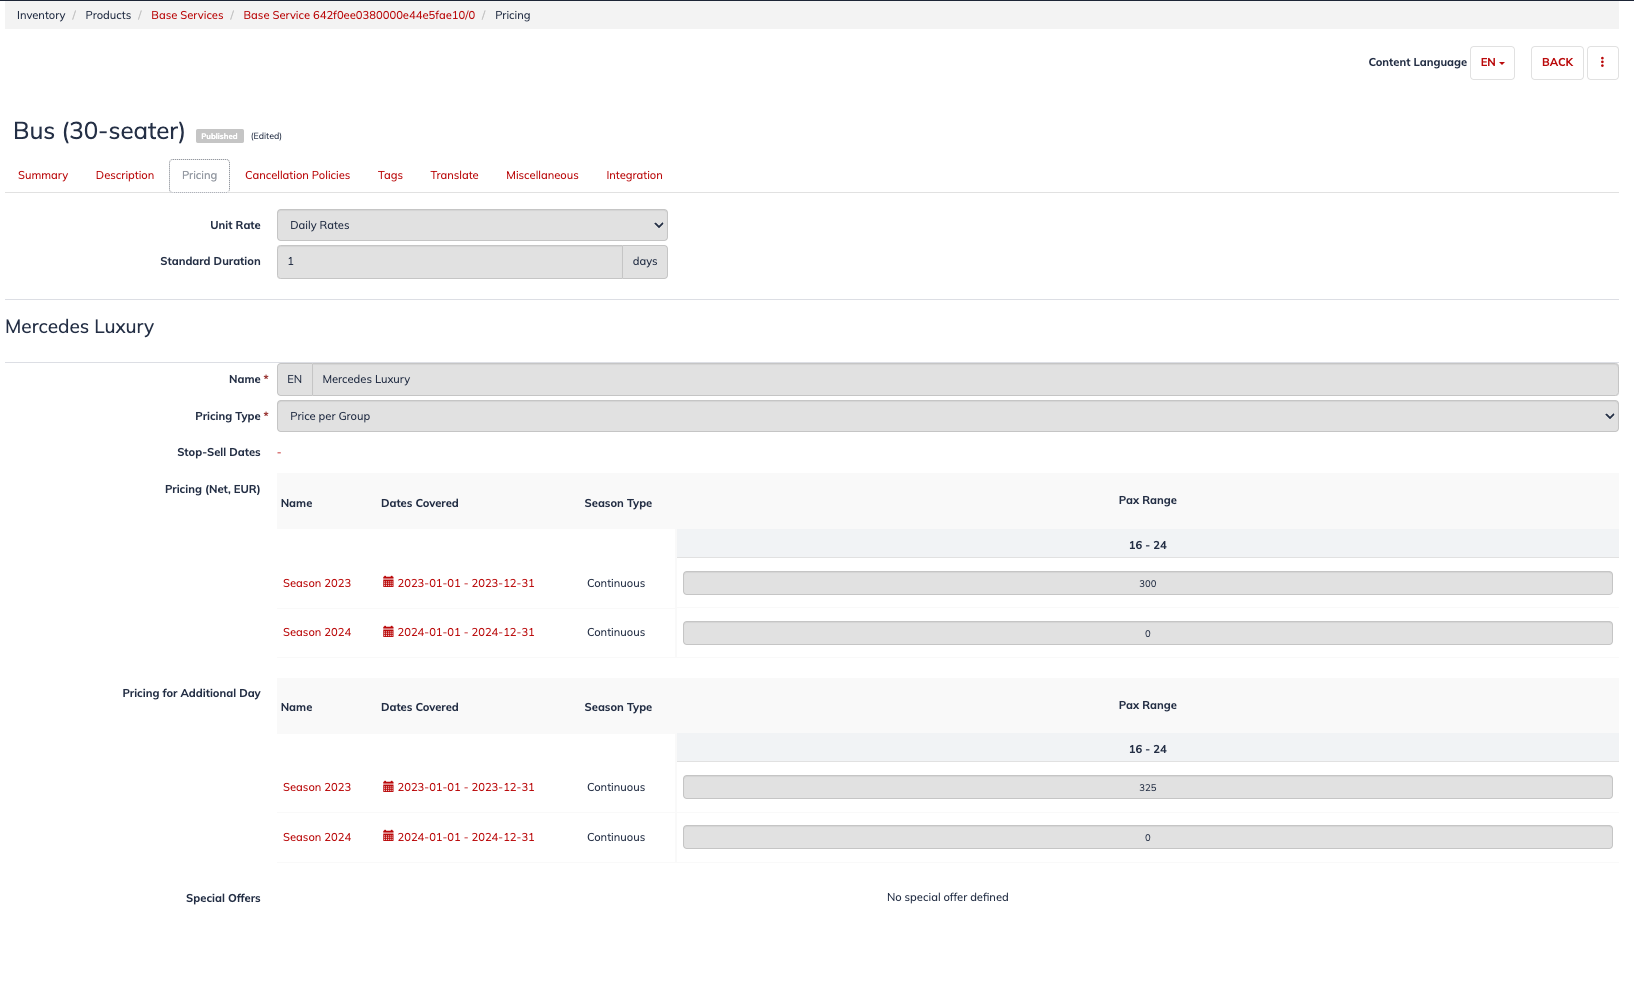The image size is (1634, 988).
Task: Click calendar icon for Season 2024 pricing dates
Action: pyautogui.click(x=388, y=632)
